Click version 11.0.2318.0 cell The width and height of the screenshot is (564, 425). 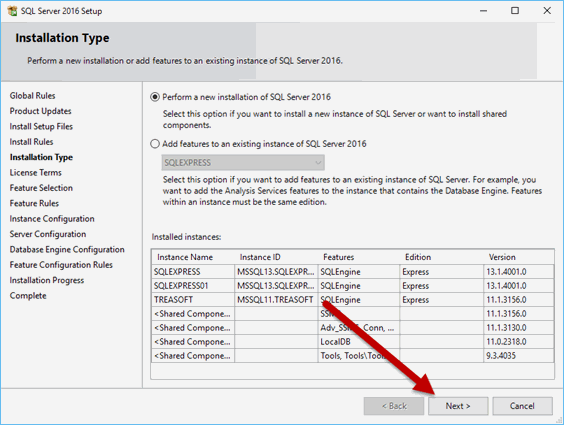point(519,342)
